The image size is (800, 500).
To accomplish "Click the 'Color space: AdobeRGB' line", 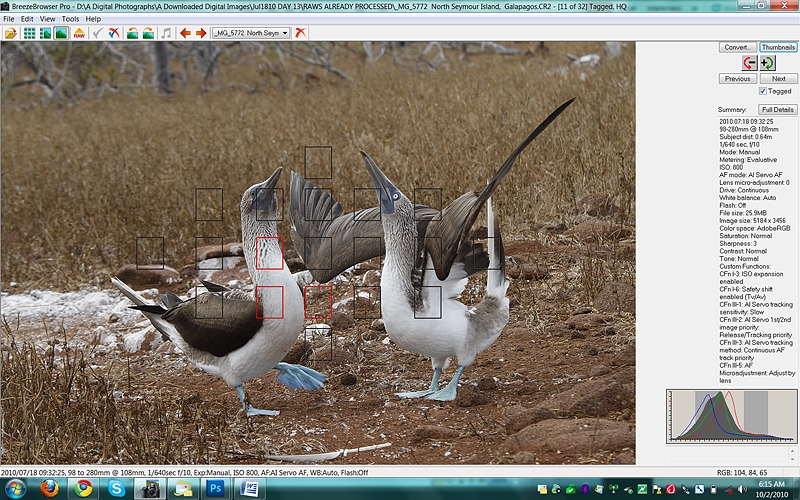I will click(753, 229).
